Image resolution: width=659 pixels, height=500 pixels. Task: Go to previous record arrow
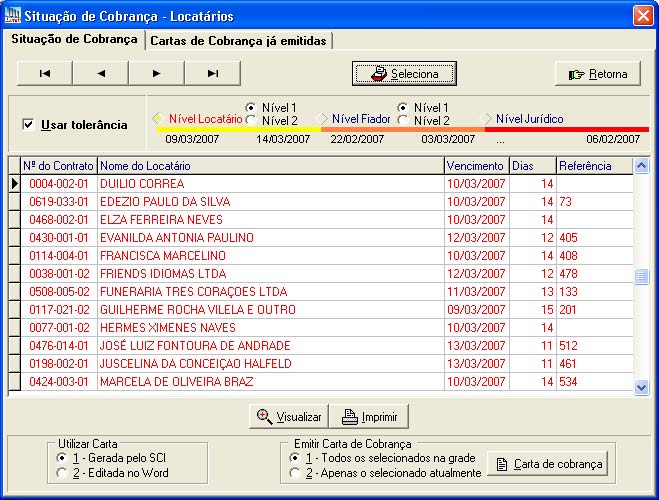tap(100, 73)
